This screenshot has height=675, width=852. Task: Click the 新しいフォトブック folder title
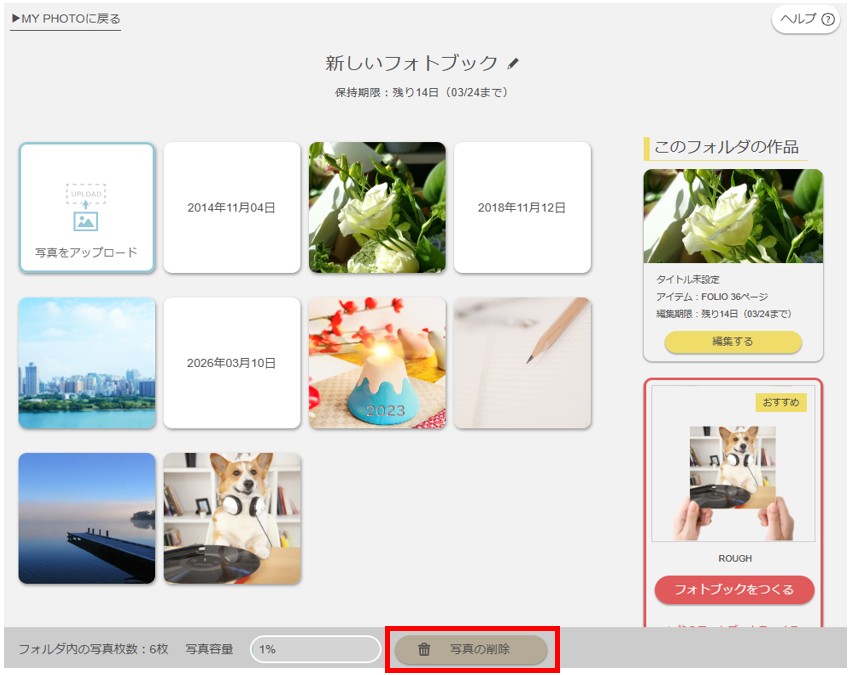click(x=411, y=64)
